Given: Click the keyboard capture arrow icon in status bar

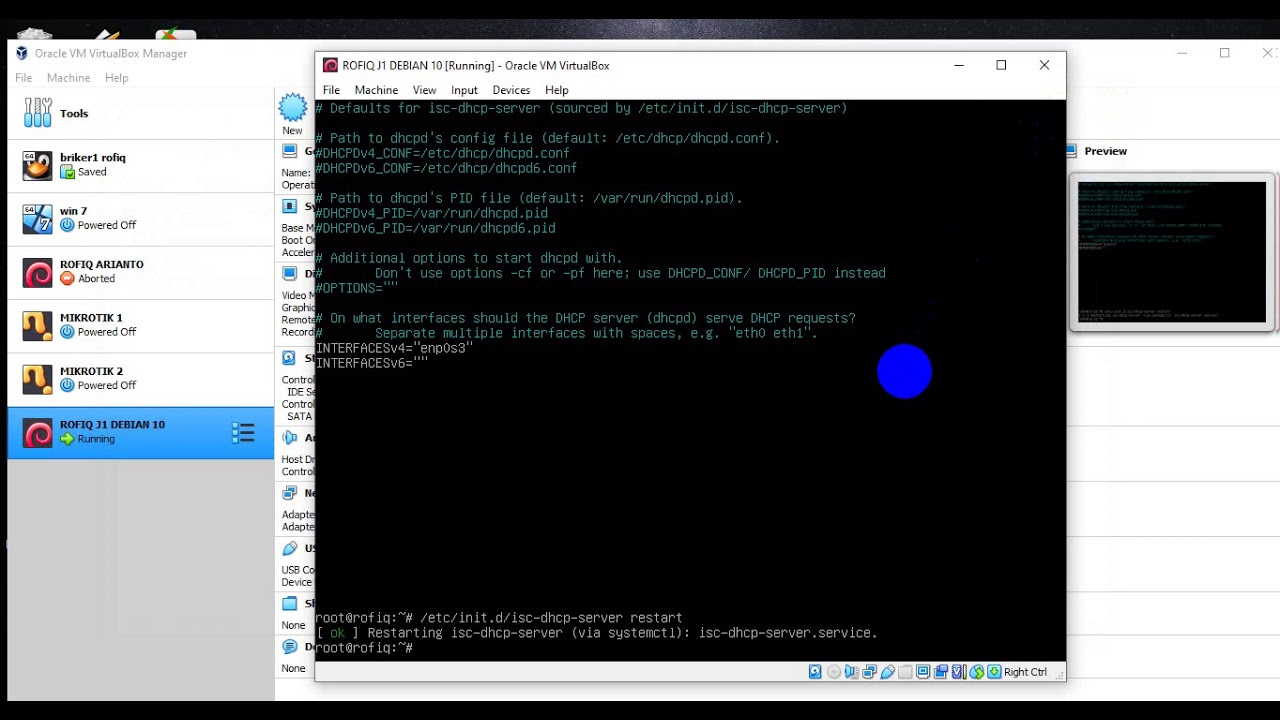Looking at the screenshot, I should [994, 672].
